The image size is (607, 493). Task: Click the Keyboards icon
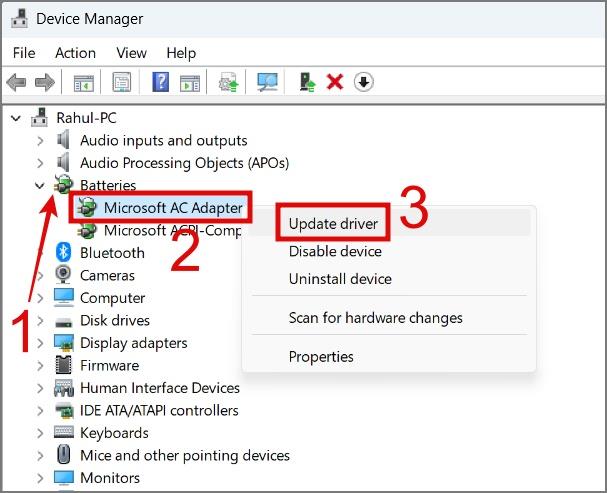coord(64,432)
